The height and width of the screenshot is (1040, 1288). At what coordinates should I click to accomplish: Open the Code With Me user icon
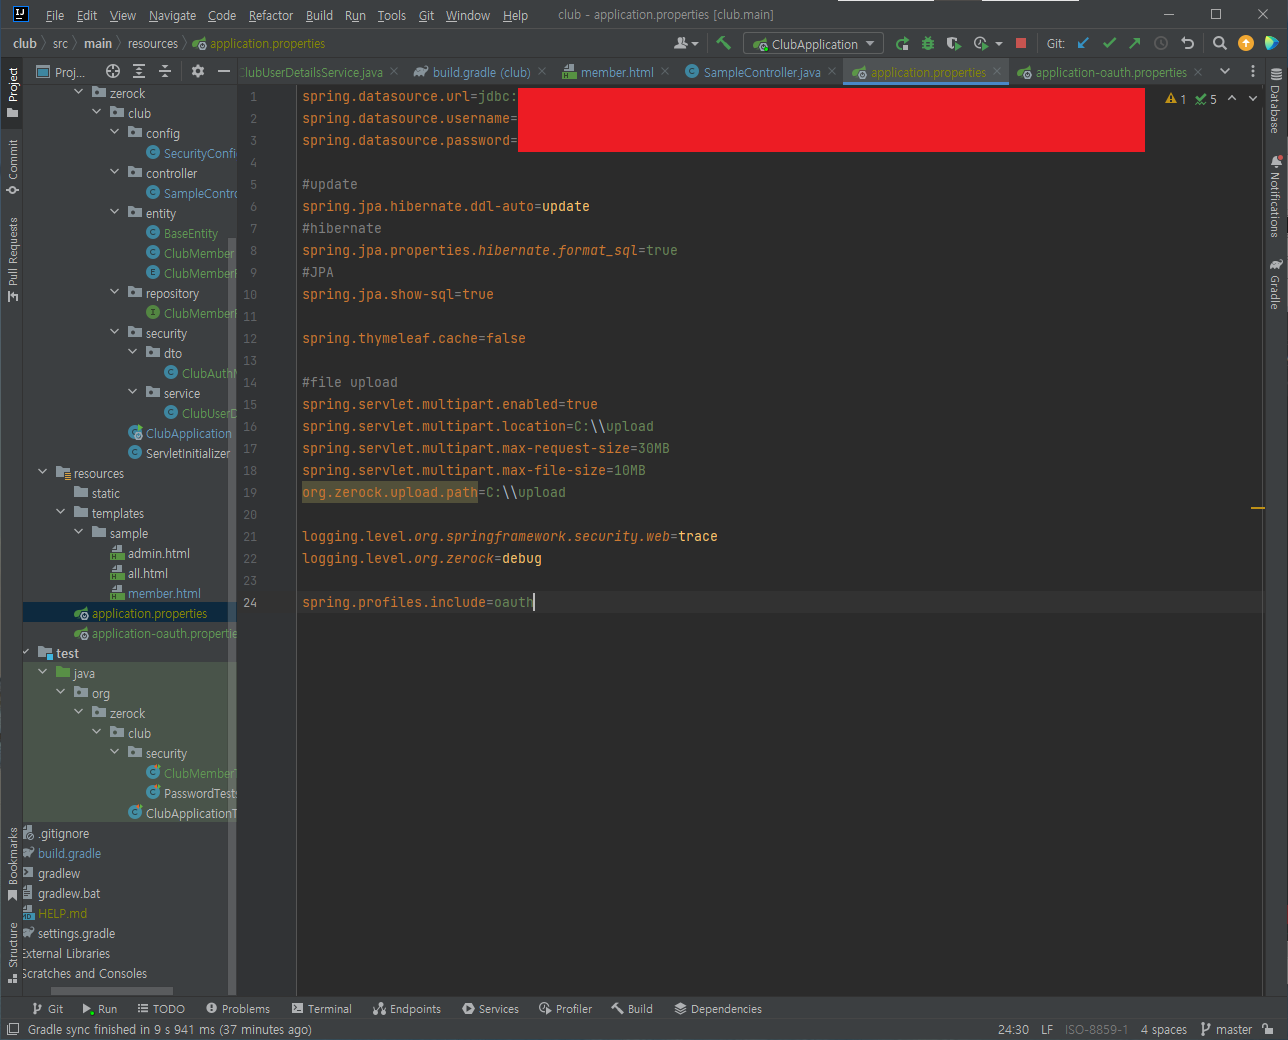pos(686,43)
